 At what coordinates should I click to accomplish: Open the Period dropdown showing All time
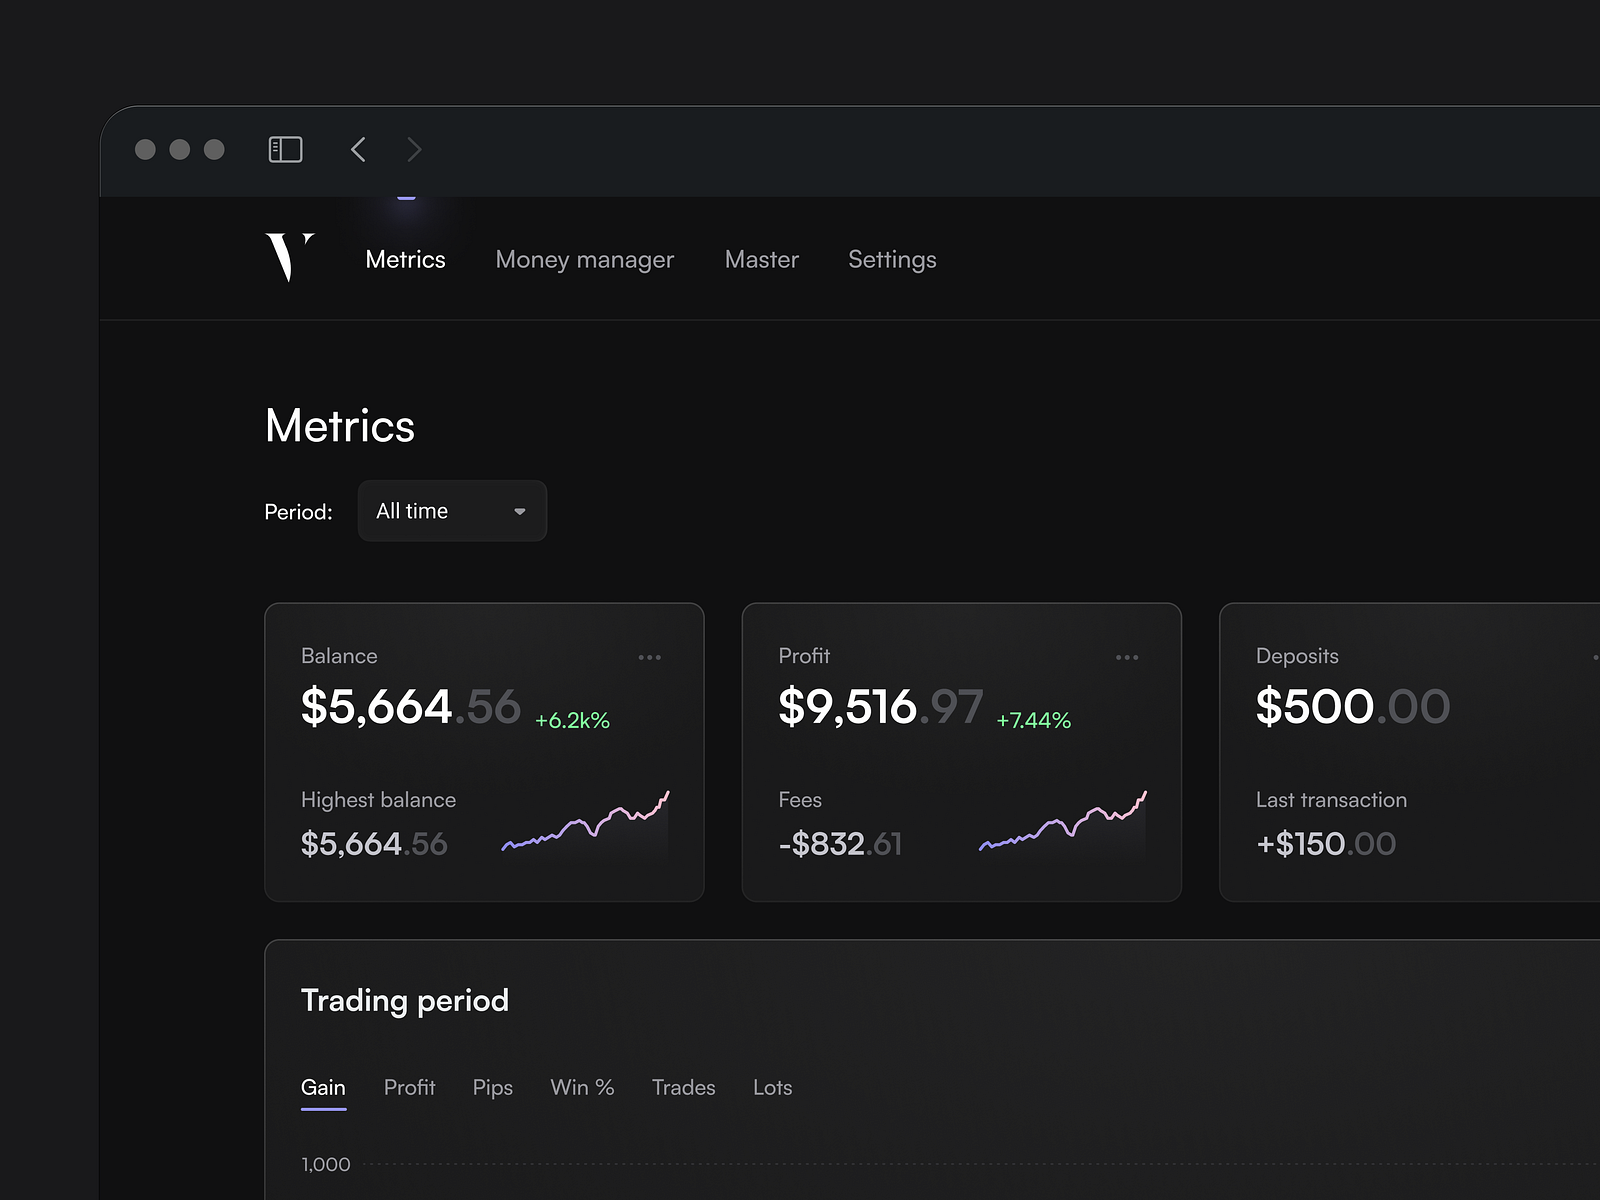[452, 511]
